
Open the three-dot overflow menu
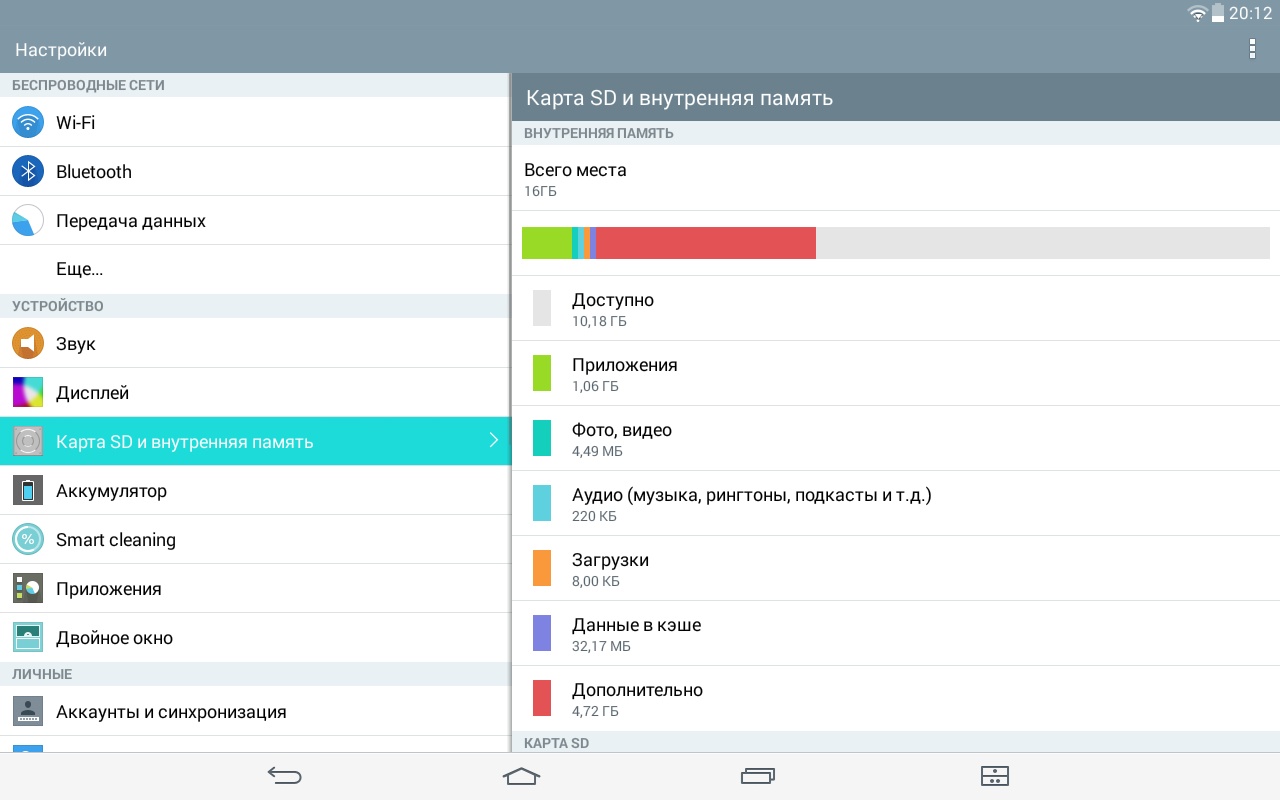1252,49
